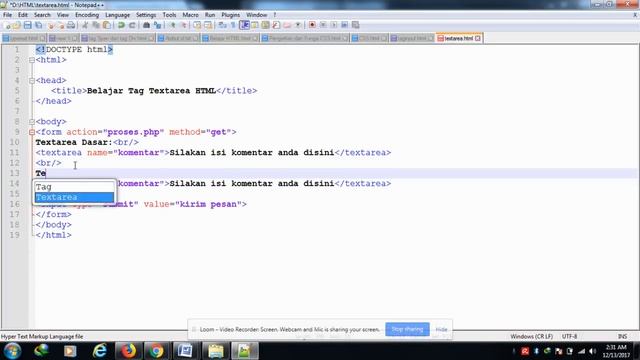Collapse the head fold marker on line 4
Image resolution: width=640 pixels, height=360 pixels.
32,80
